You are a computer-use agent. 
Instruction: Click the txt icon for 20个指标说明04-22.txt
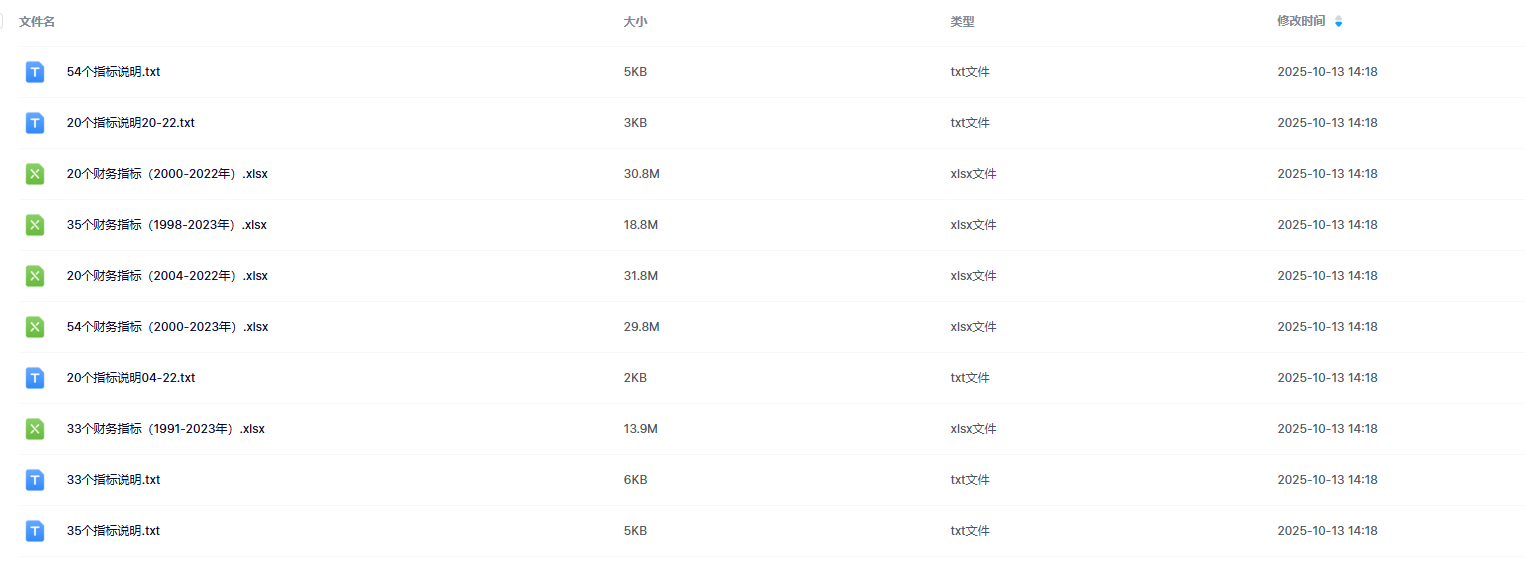pos(35,378)
